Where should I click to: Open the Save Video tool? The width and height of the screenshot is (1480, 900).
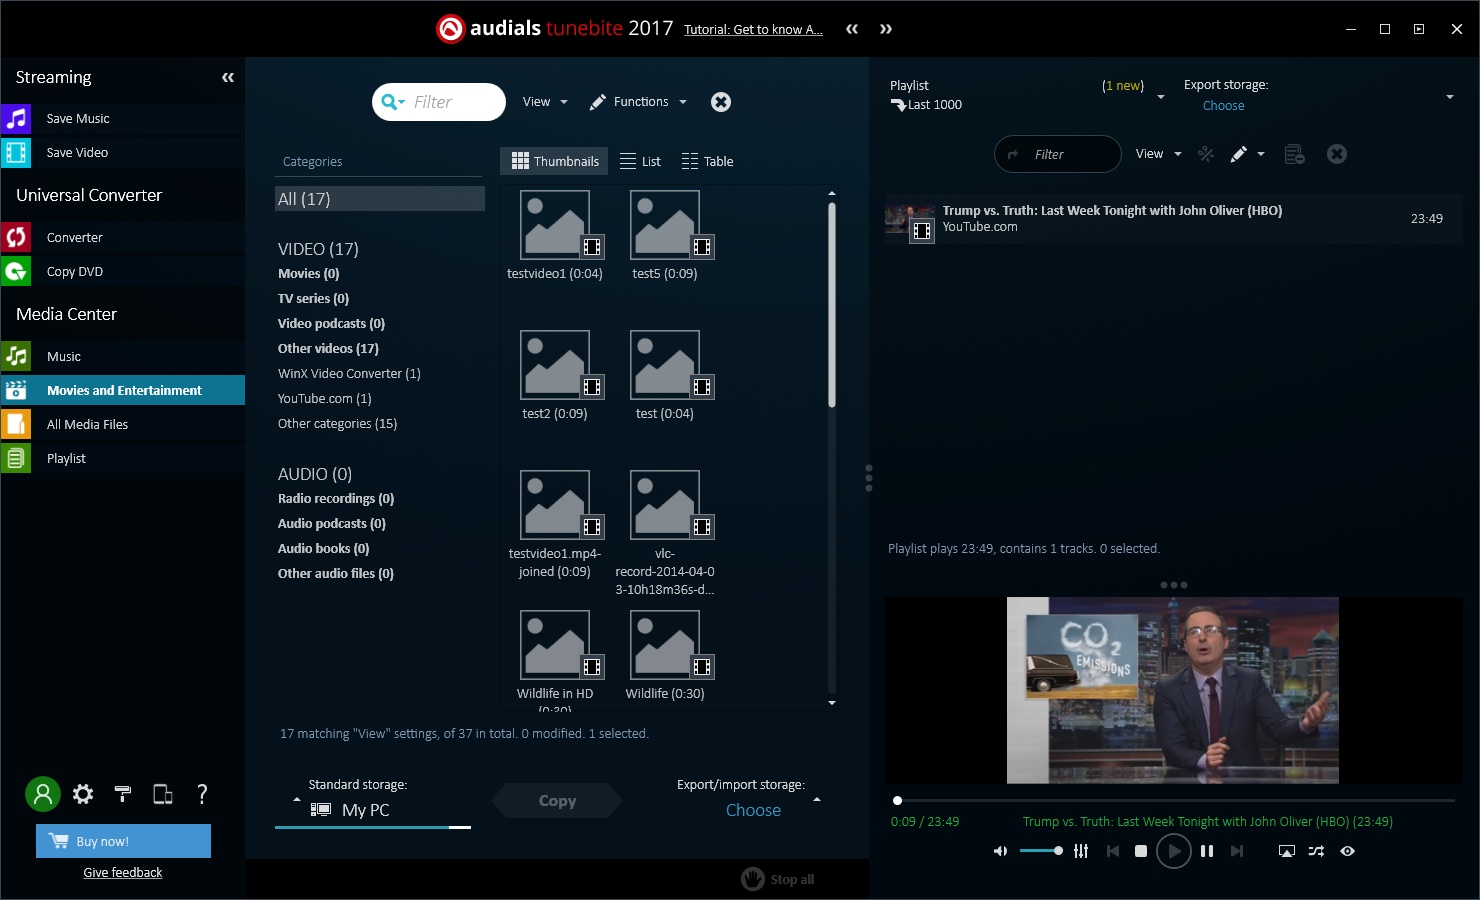point(77,152)
